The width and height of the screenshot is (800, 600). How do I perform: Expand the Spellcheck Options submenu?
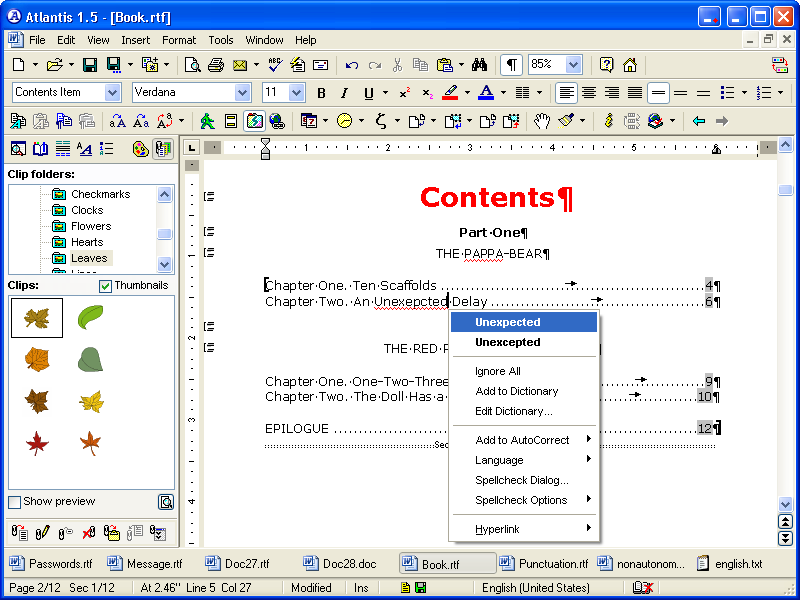(524, 501)
